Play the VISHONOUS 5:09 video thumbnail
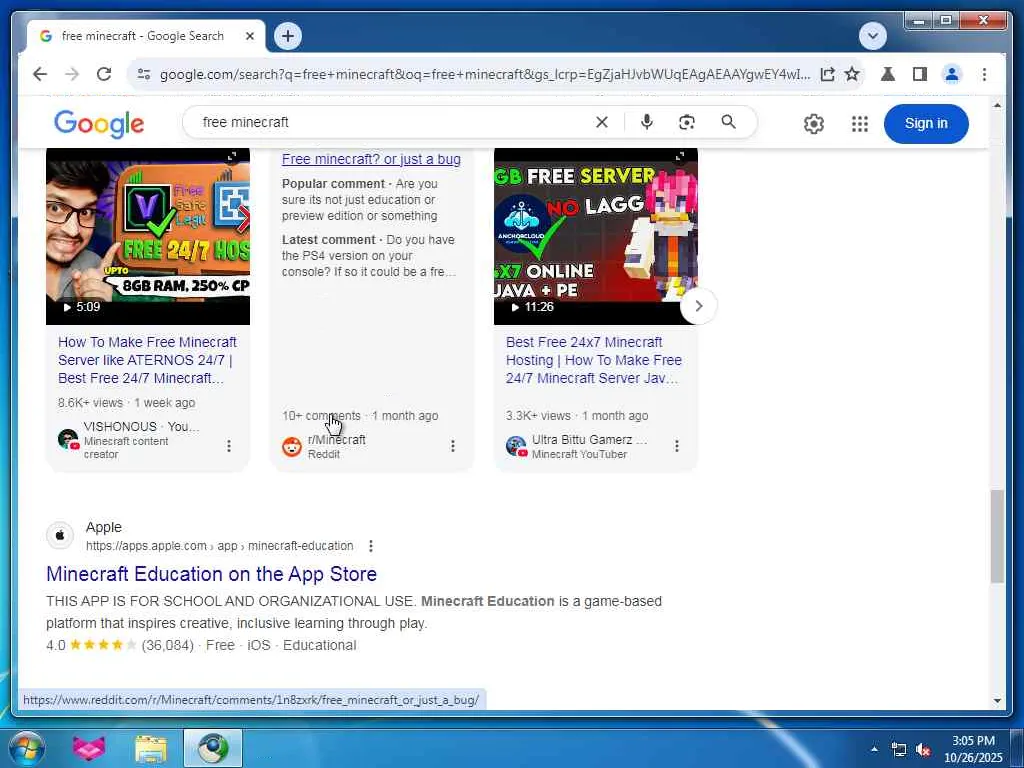This screenshot has height=768, width=1024. click(x=148, y=236)
